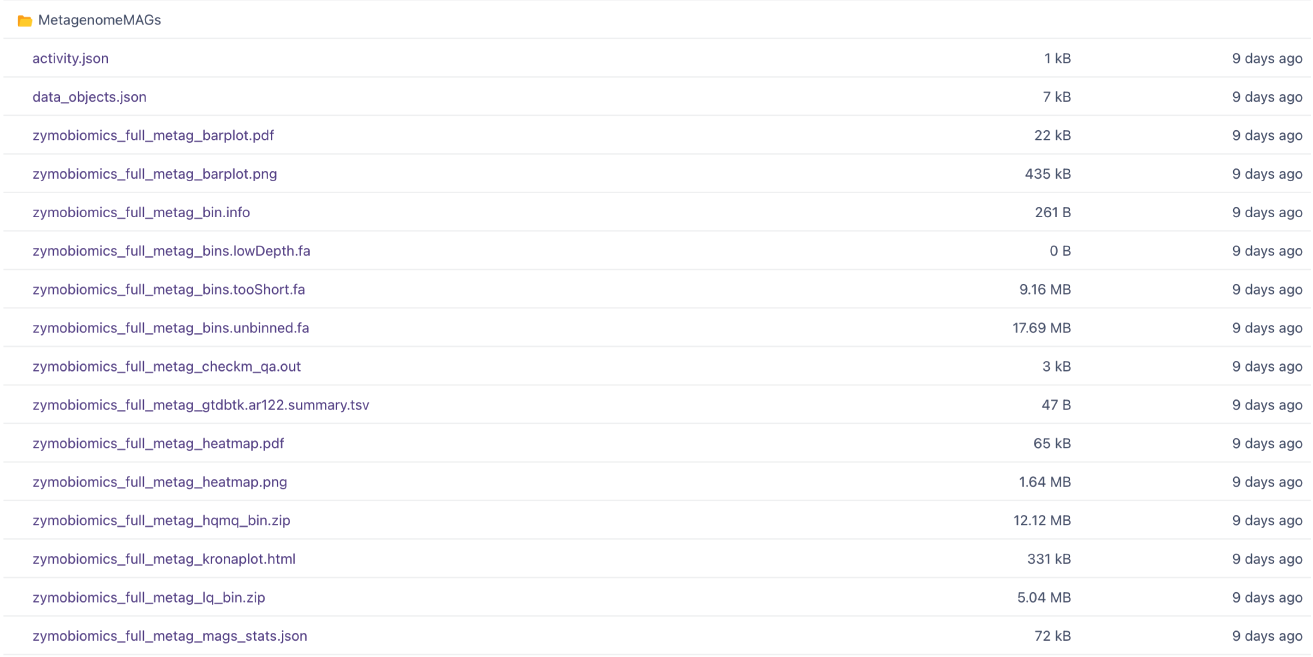Click the 5.04 MB size value
The width and height of the screenshot is (1313, 657).
coord(1044,598)
